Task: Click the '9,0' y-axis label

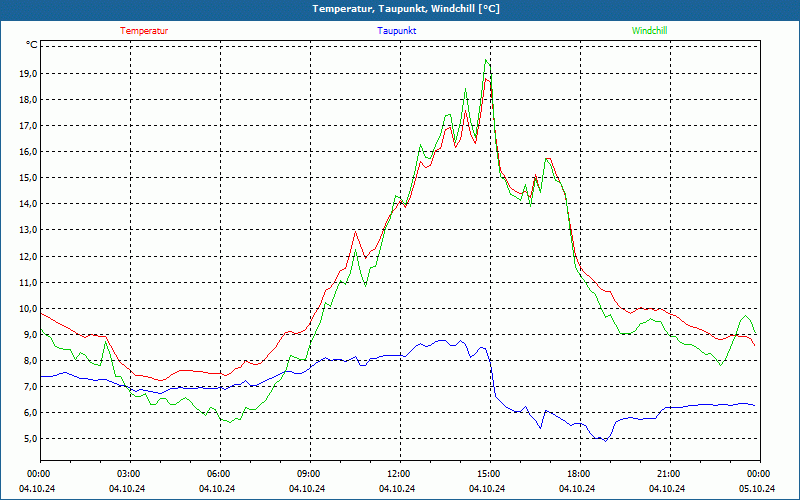Action: pyautogui.click(x=31, y=334)
